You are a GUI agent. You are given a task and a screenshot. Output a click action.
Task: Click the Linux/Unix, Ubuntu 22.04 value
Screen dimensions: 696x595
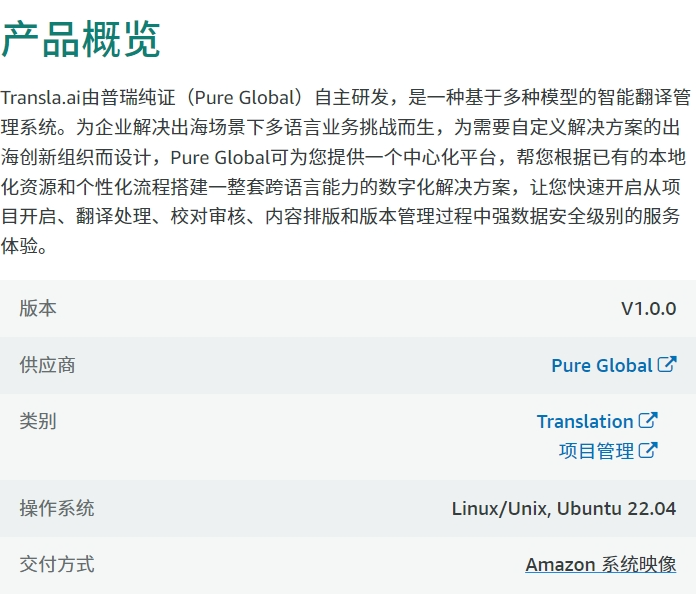(x=564, y=508)
